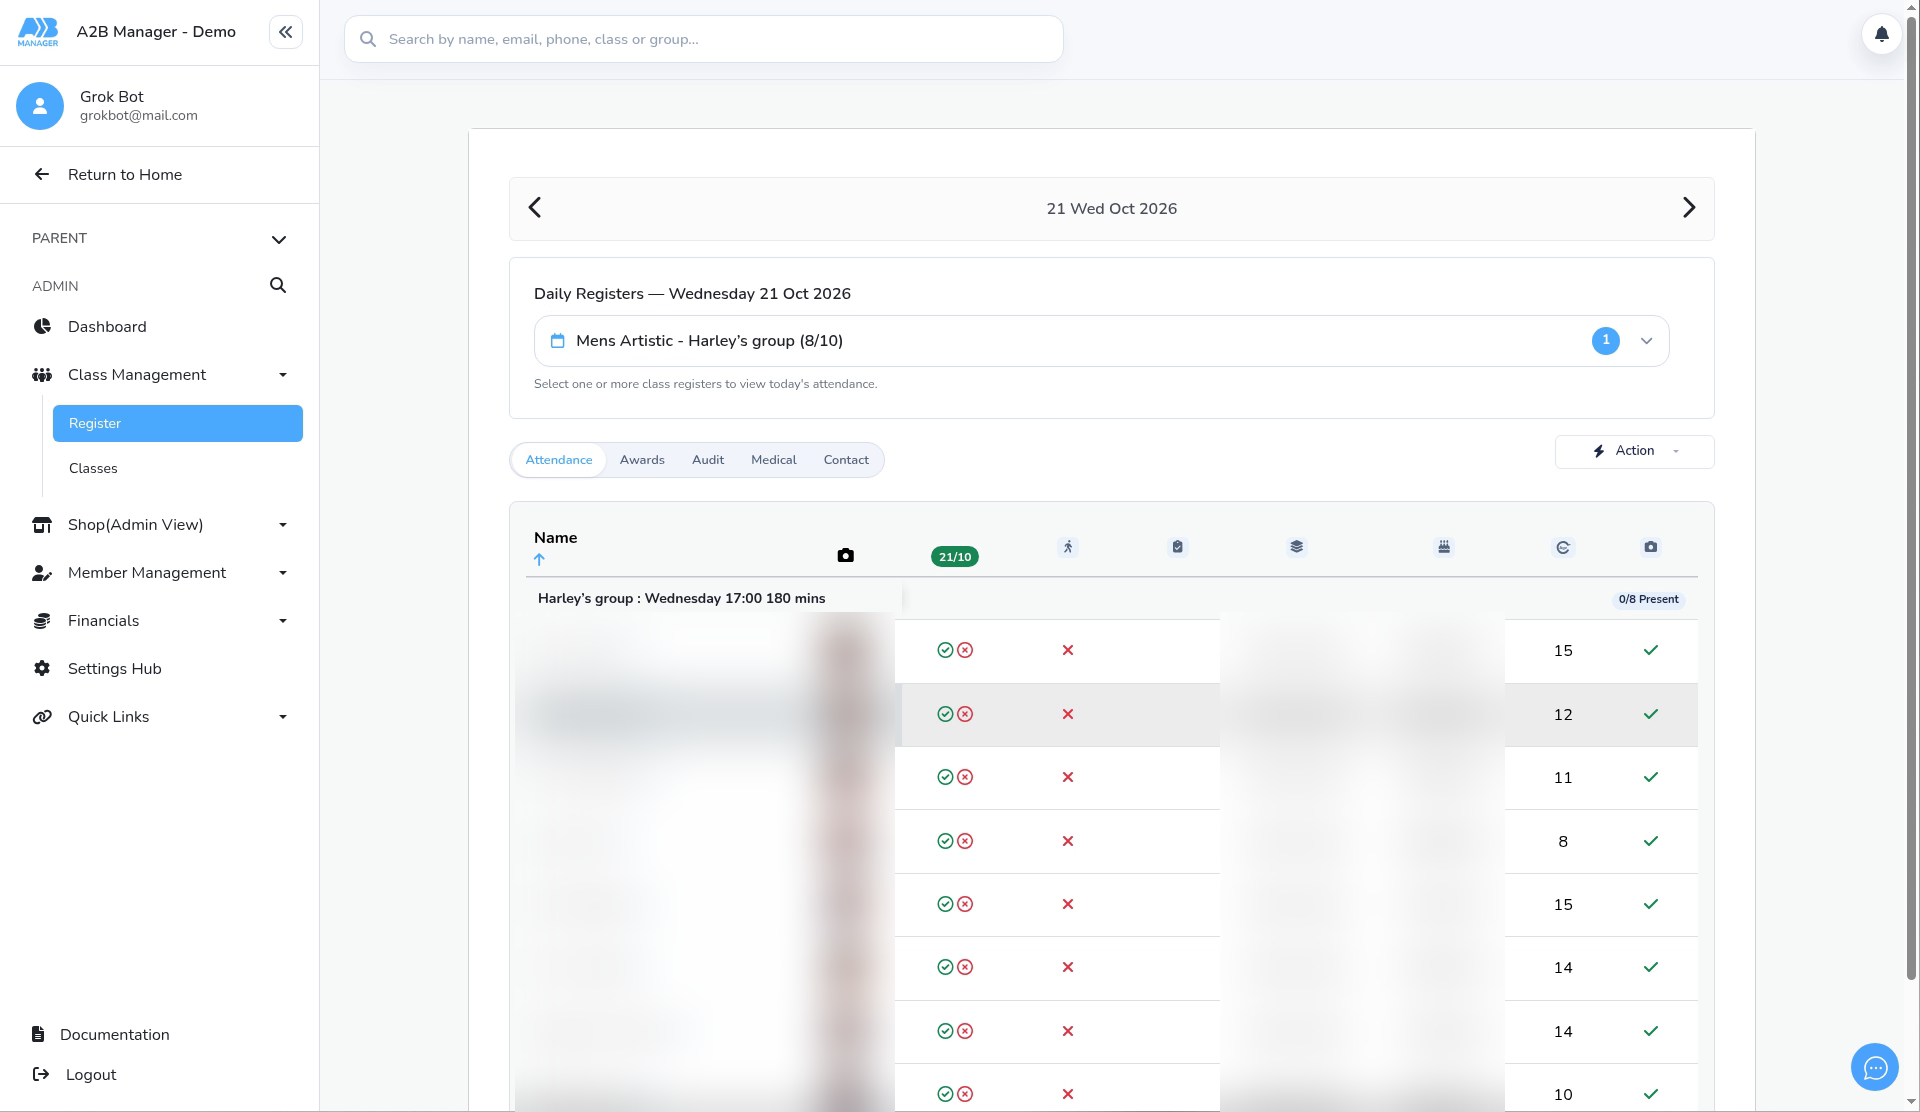Image resolution: width=1920 pixels, height=1112 pixels.
Task: Mark present in the row showing 11
Action: click(945, 777)
